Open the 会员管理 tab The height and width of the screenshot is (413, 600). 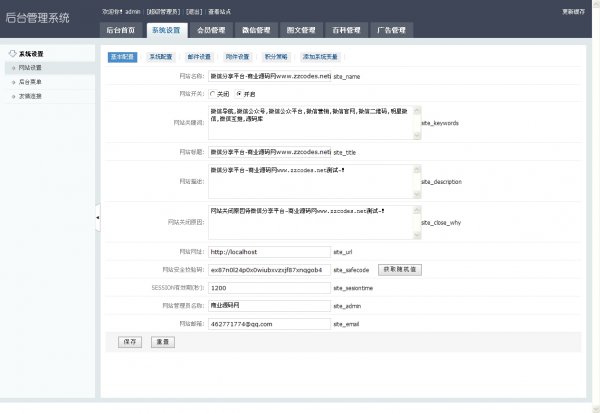point(211,30)
